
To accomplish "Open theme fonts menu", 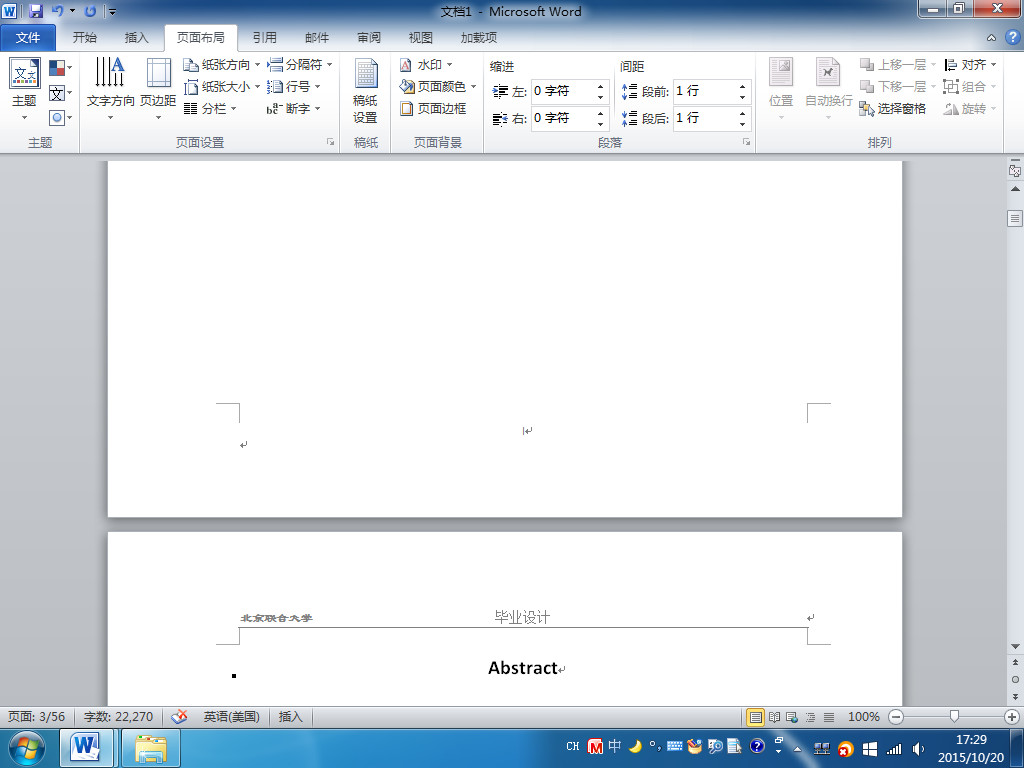I will click(60, 93).
